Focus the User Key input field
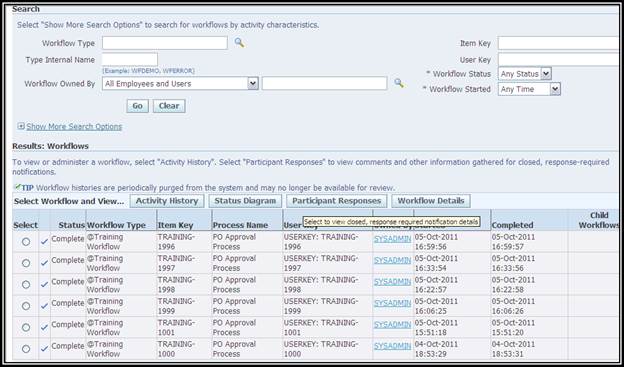624x367 pixels. [558, 60]
